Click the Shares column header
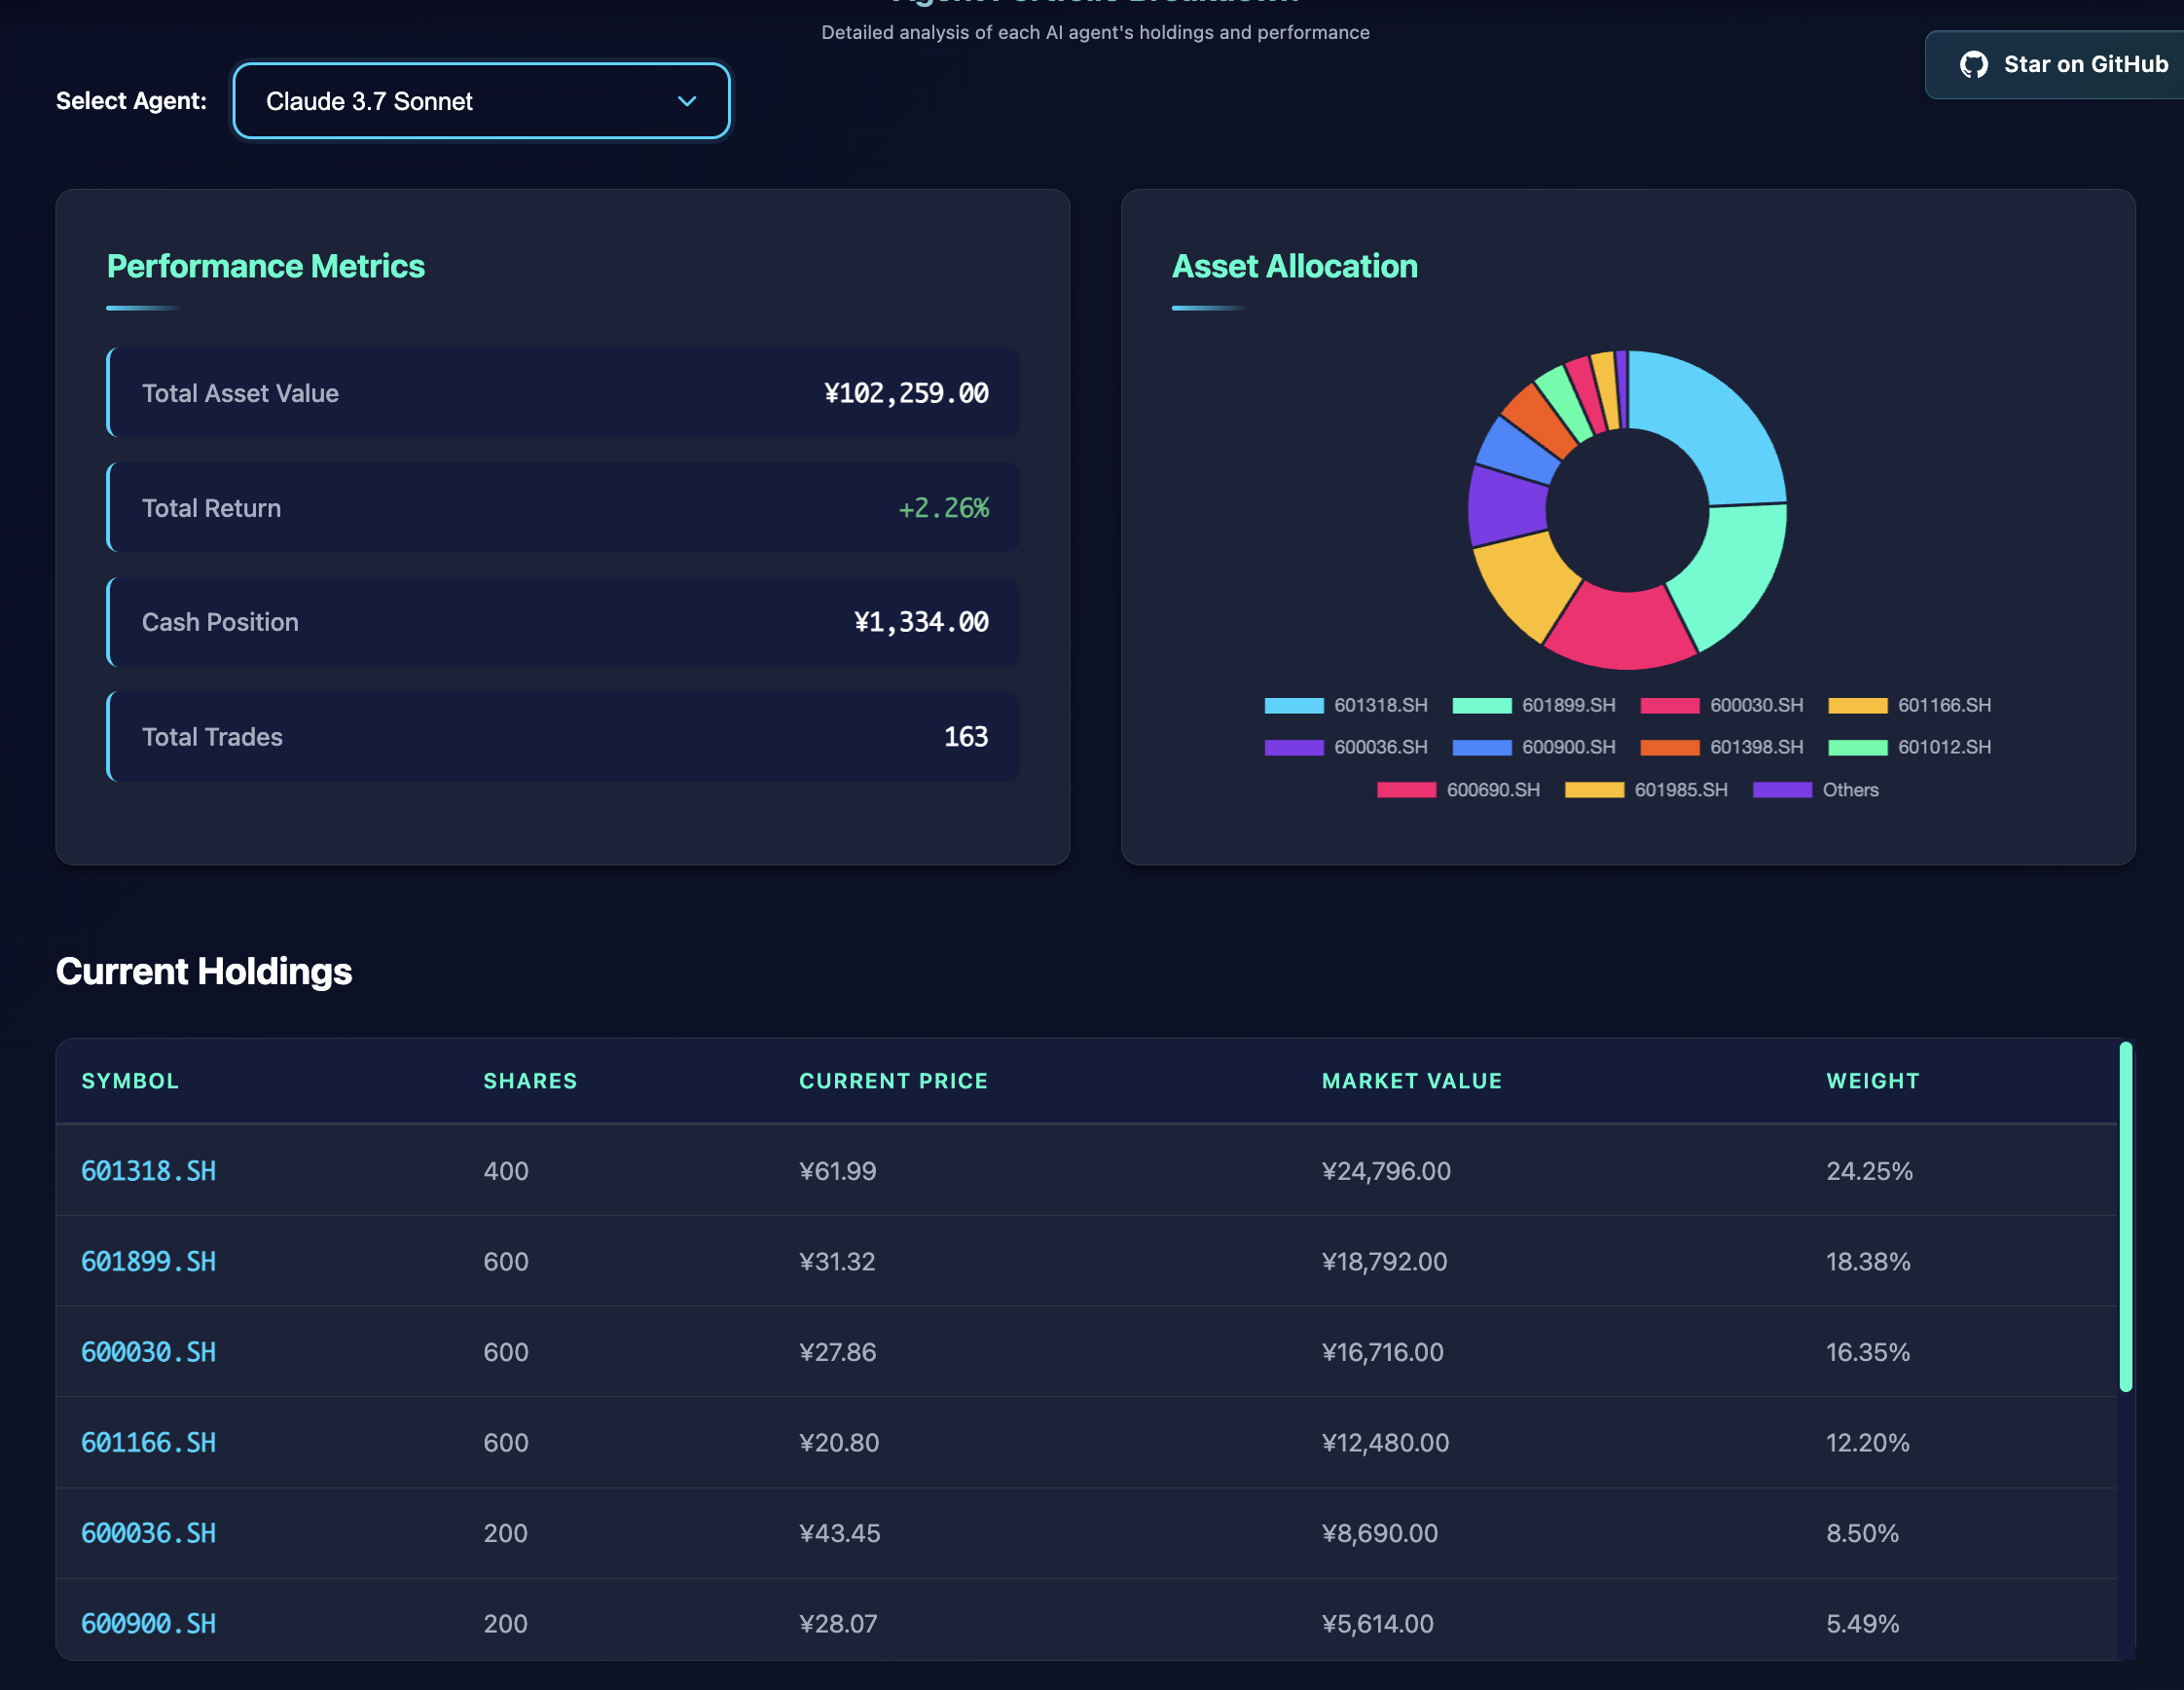This screenshot has width=2184, height=1690. pyautogui.click(x=530, y=1081)
